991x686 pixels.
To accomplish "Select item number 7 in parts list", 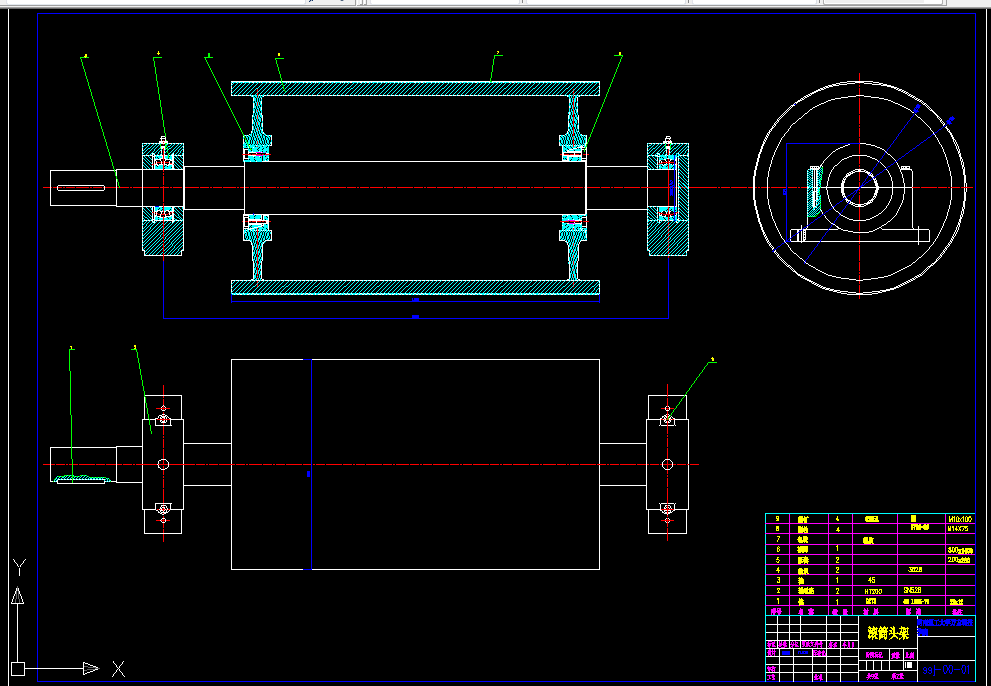I will (778, 539).
